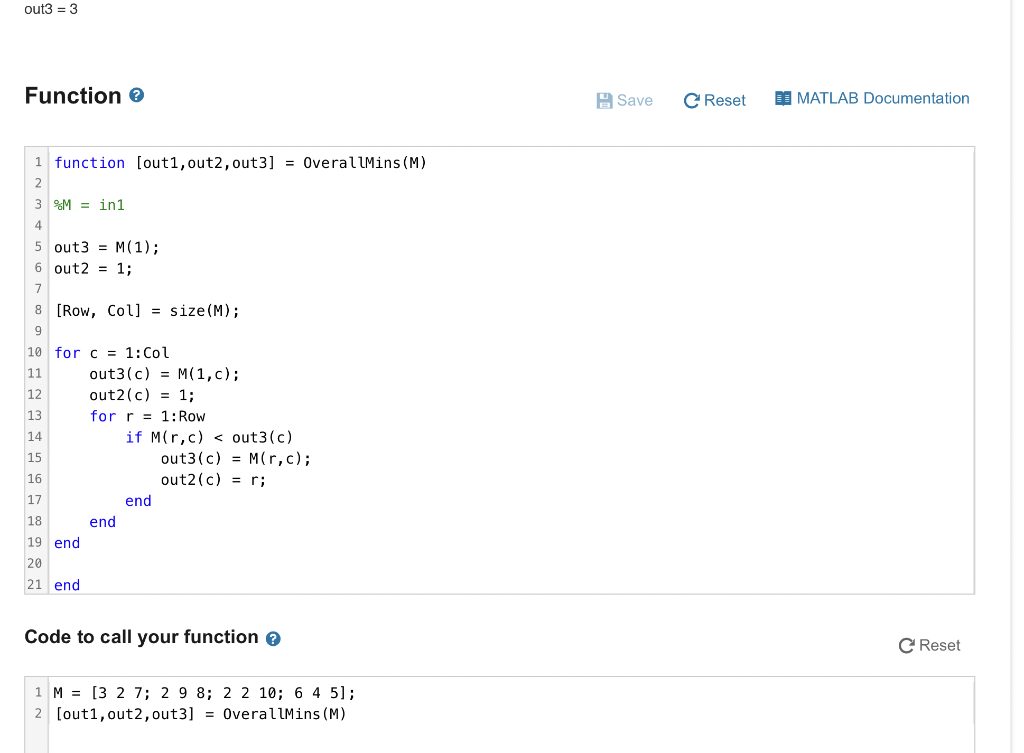
Task: Click the final 'end' on line 21
Action: coord(67,585)
